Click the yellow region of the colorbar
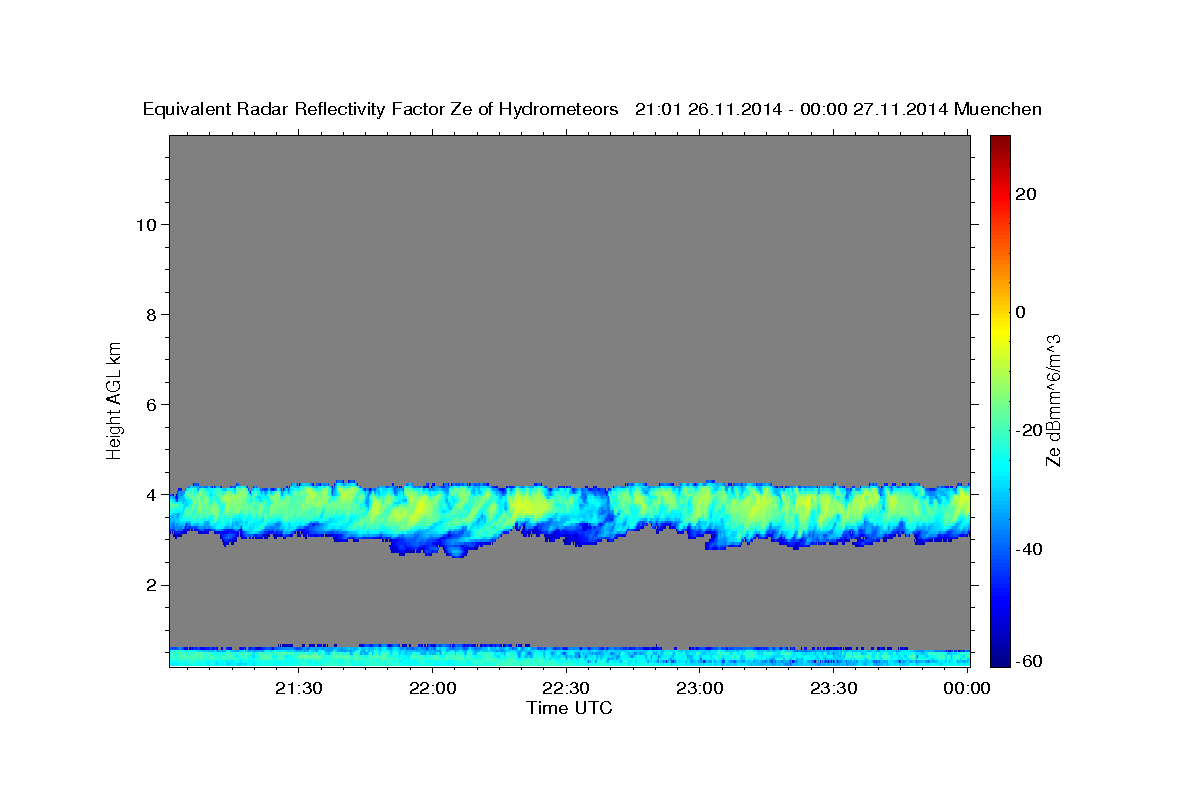 [x=999, y=330]
